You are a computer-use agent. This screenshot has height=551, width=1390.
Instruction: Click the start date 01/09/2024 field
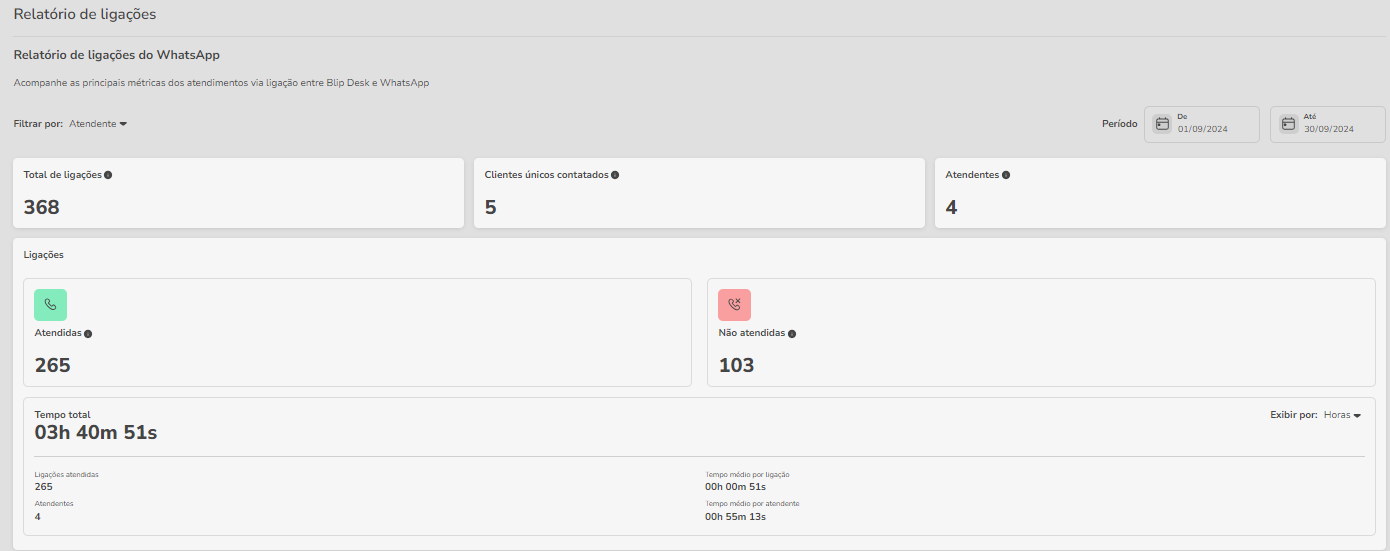pos(1202,129)
